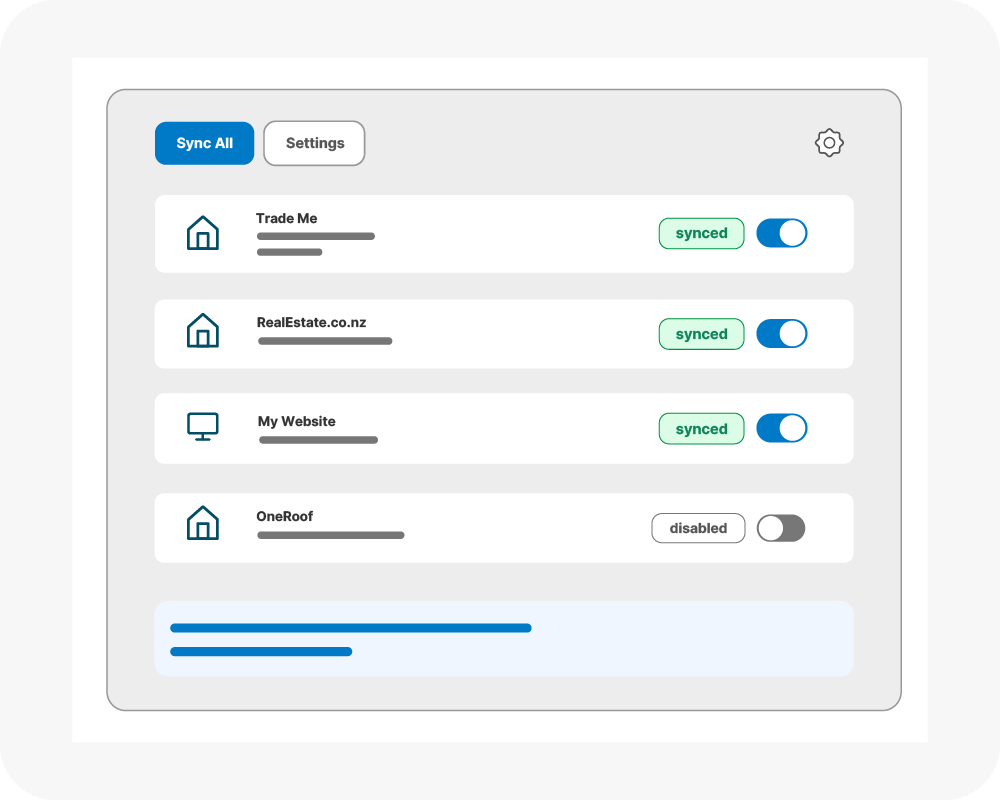Select the My Website synced badge
Image resolution: width=1000 pixels, height=800 pixels.
(x=701, y=428)
